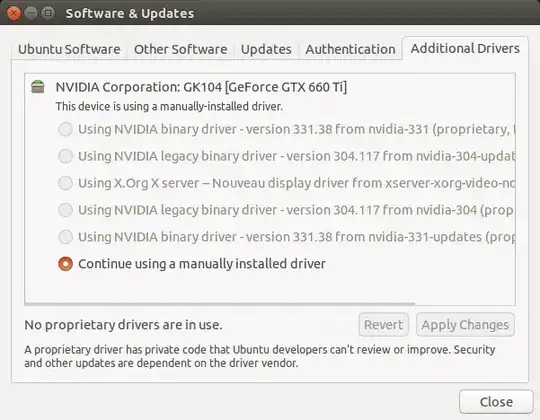
Task: Select Continue using a manually installed driver
Action: [x=192, y=264]
